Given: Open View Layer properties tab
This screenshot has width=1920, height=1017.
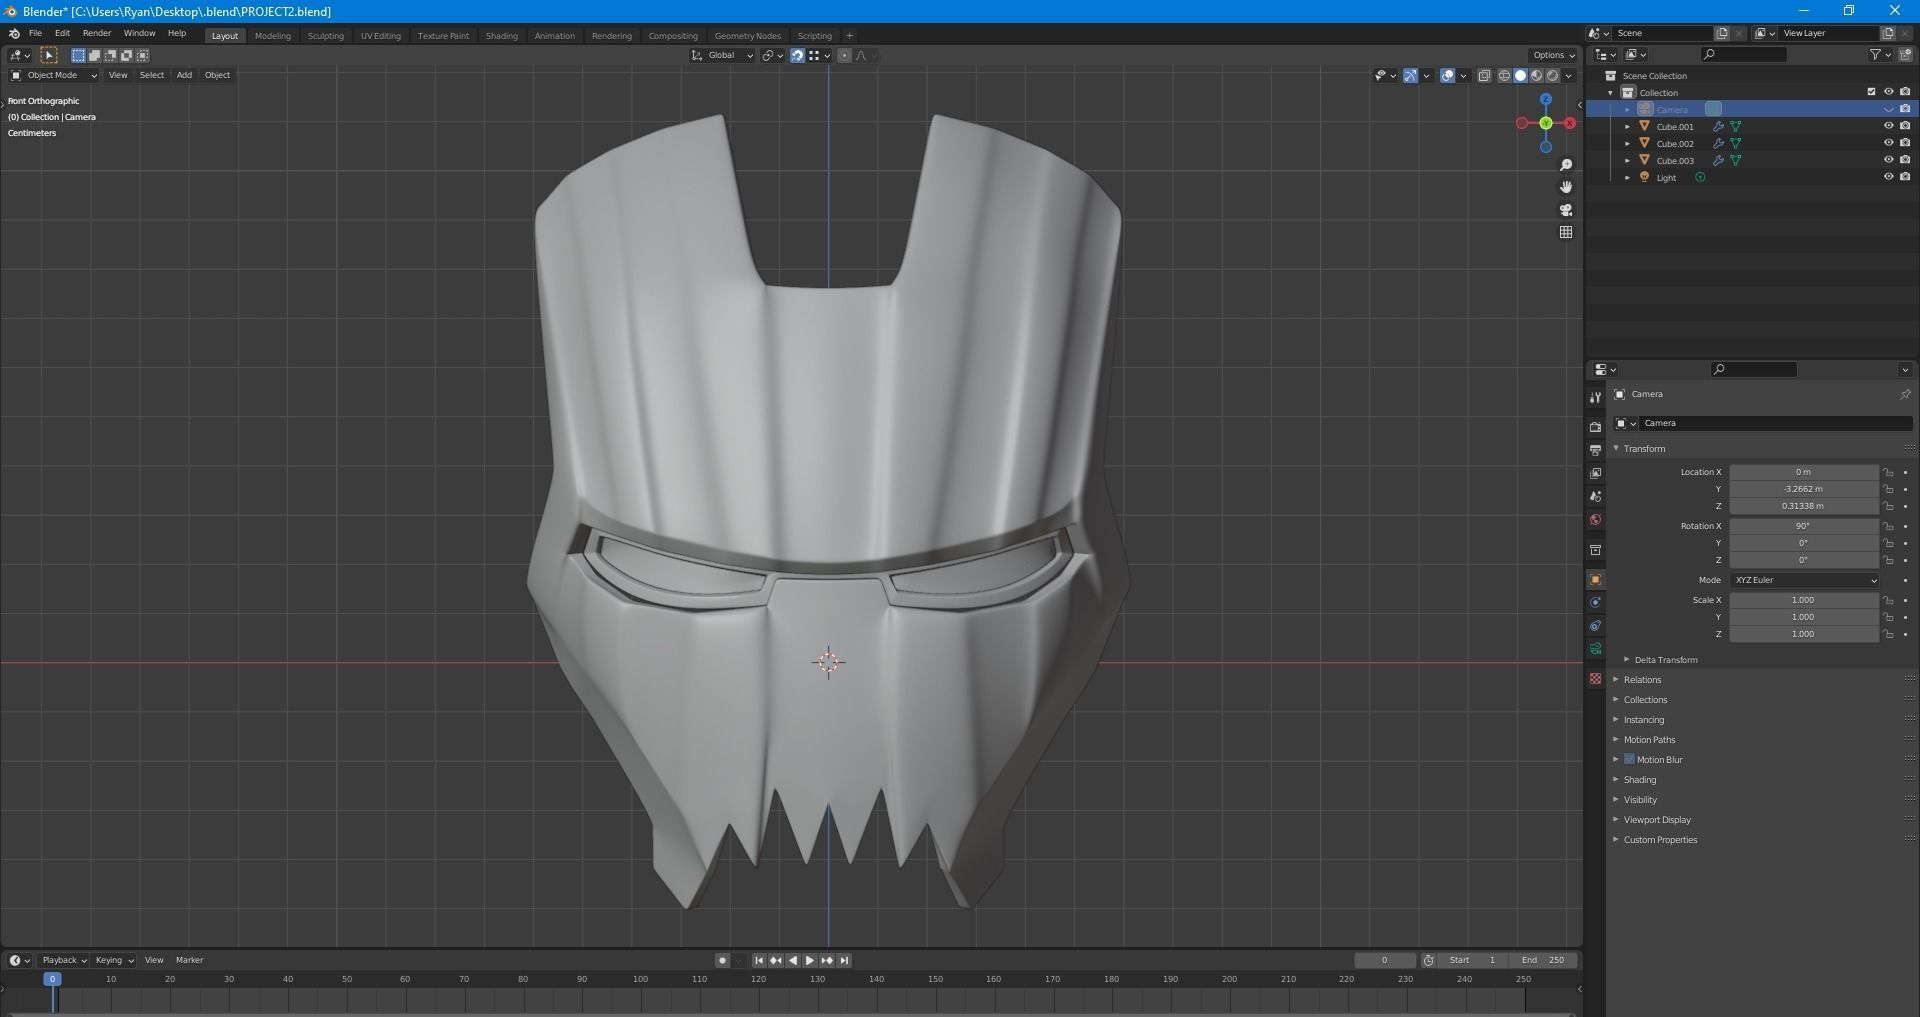Looking at the screenshot, I should (x=1595, y=473).
